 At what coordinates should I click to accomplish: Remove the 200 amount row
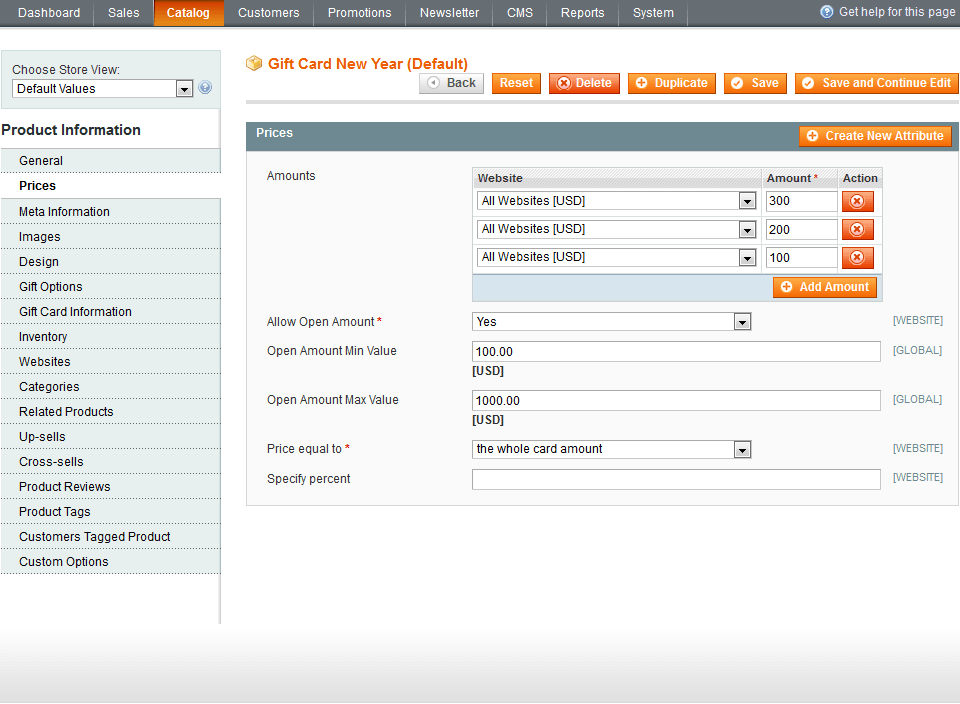click(857, 229)
